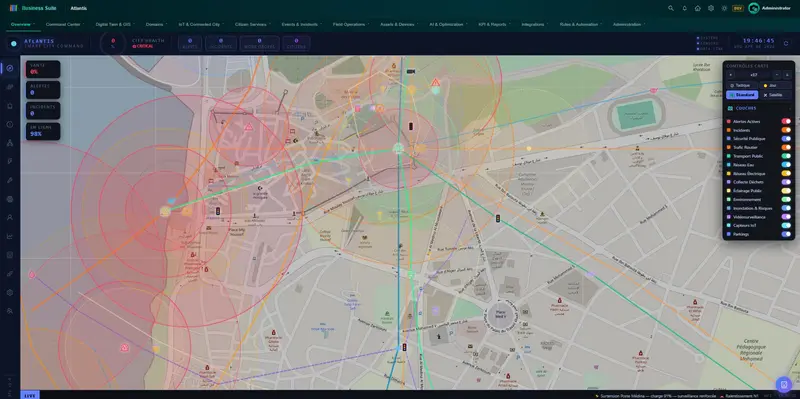
Task: Click the Work Orders counter chip
Action: [259, 43]
